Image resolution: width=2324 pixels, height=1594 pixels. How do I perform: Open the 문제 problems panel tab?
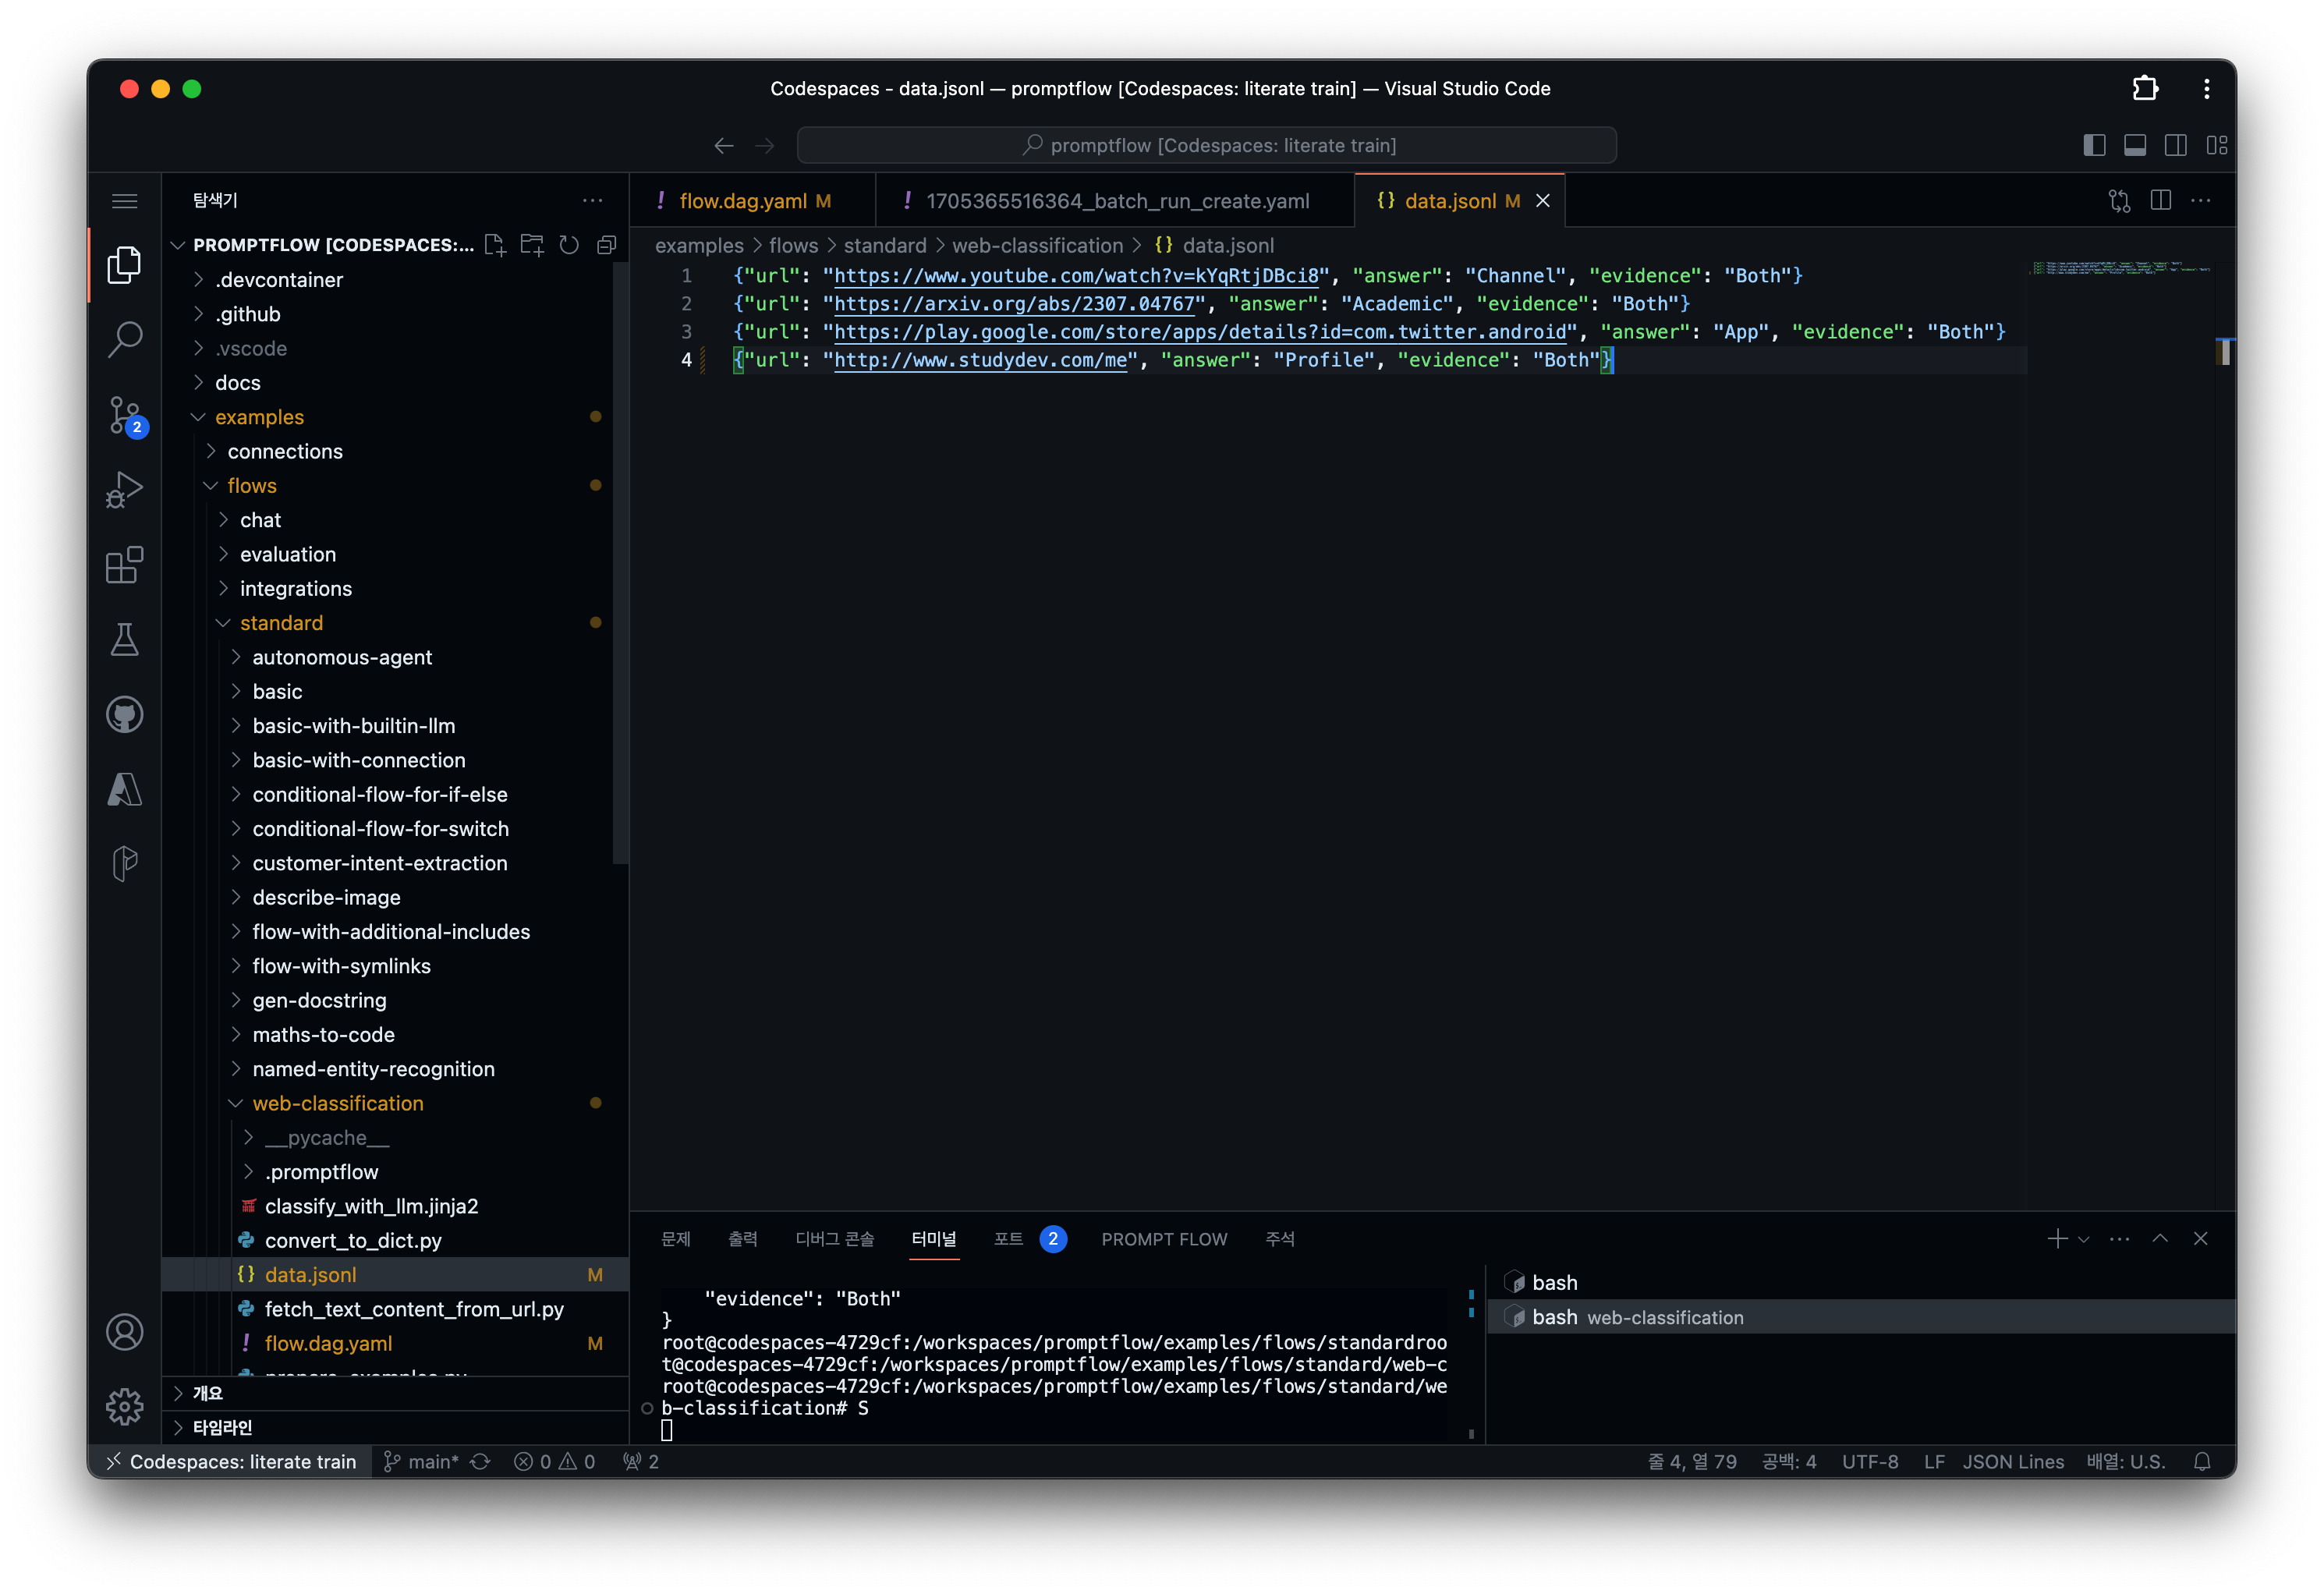676,1239
